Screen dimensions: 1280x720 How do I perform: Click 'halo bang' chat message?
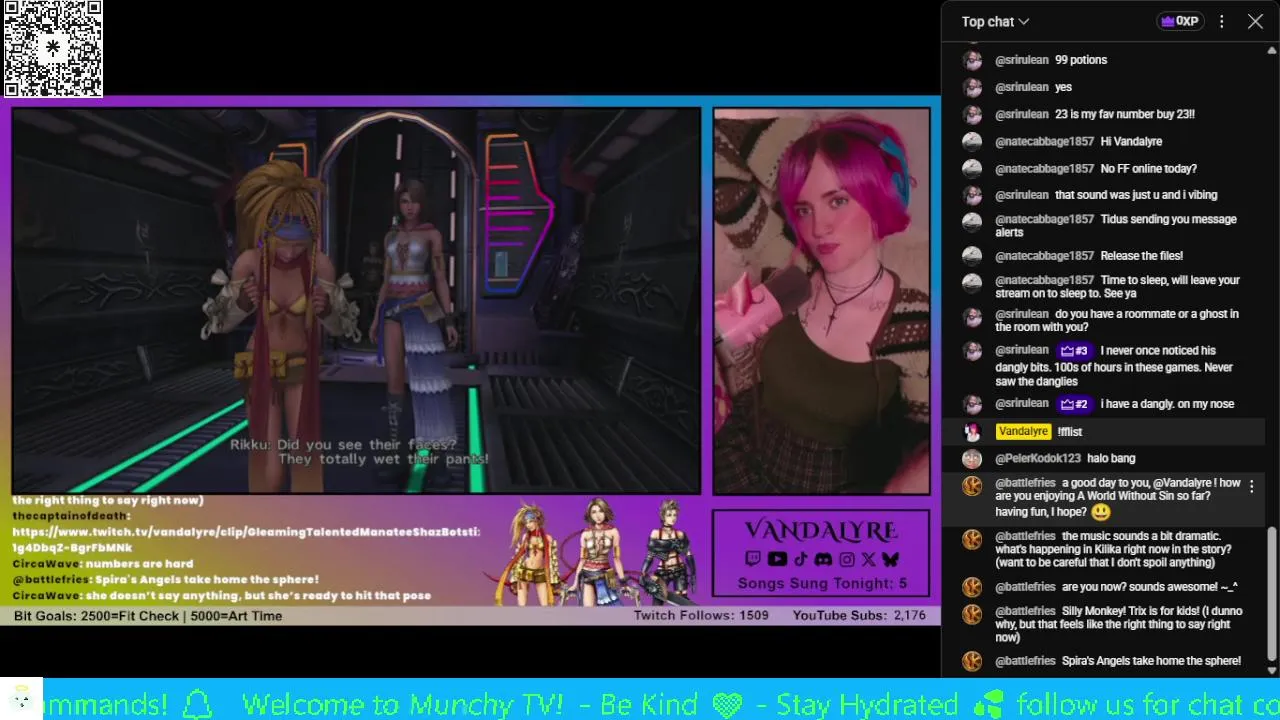point(1111,458)
